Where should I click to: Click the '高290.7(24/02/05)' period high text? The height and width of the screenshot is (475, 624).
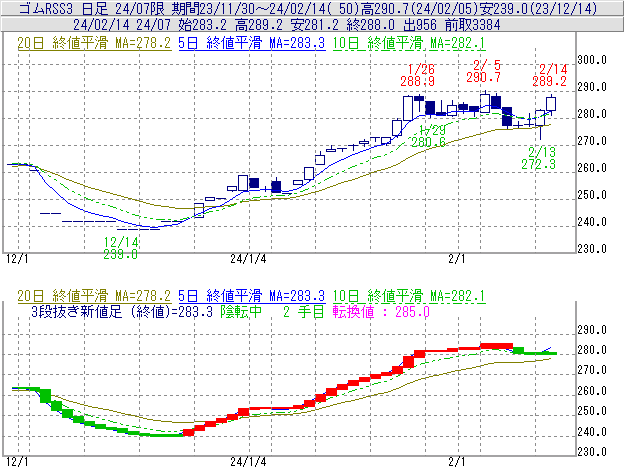419,8
